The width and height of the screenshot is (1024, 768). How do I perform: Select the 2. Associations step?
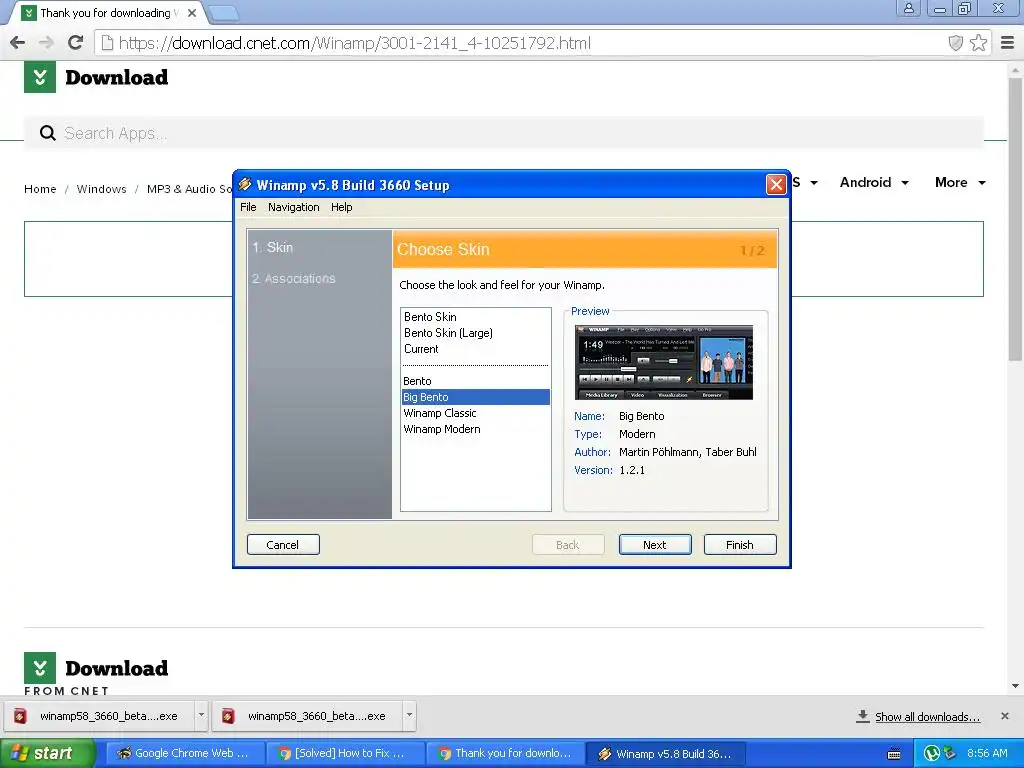click(x=293, y=278)
